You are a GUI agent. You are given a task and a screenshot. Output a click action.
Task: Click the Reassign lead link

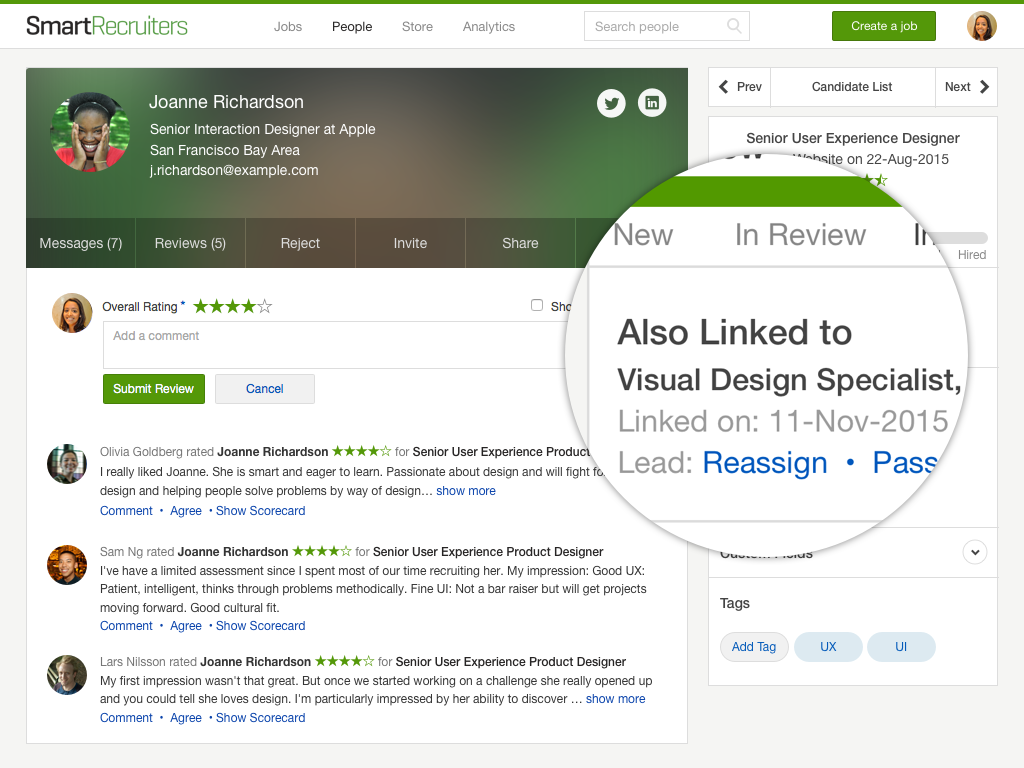click(x=765, y=463)
